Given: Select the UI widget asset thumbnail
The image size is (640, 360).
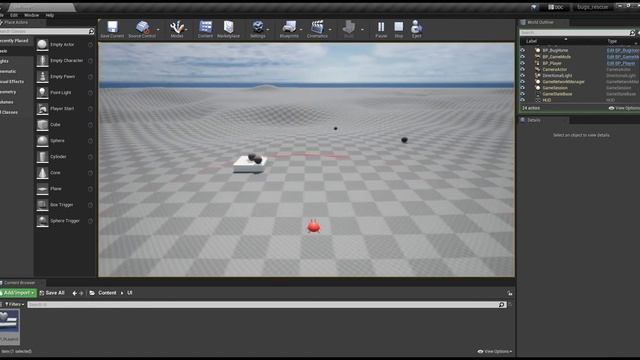Looking at the screenshot, I should pyautogui.click(x=9, y=327).
